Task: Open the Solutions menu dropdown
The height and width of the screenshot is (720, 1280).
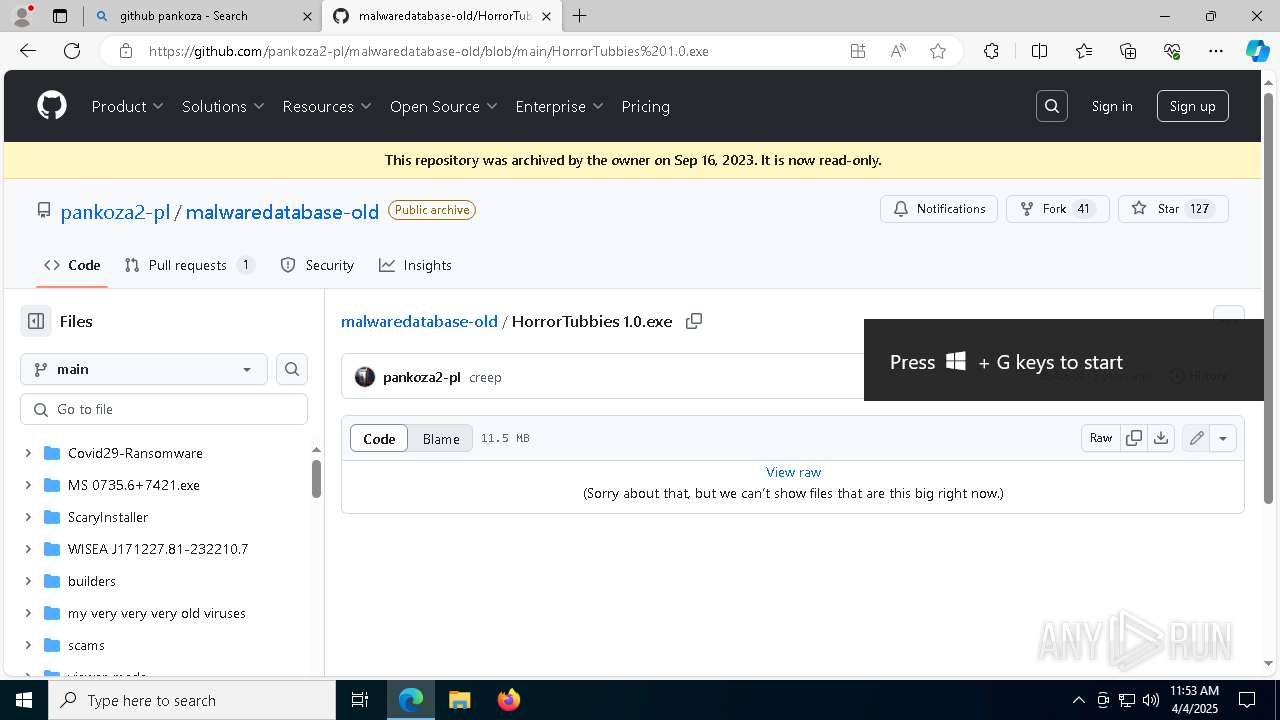Action: point(223,106)
